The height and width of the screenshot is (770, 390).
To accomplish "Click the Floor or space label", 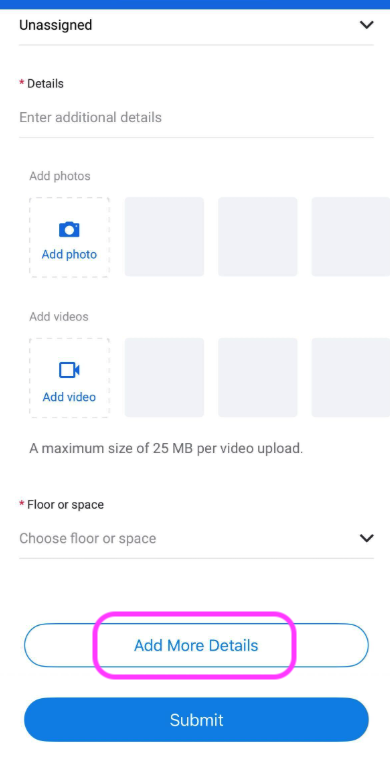I will (65, 504).
